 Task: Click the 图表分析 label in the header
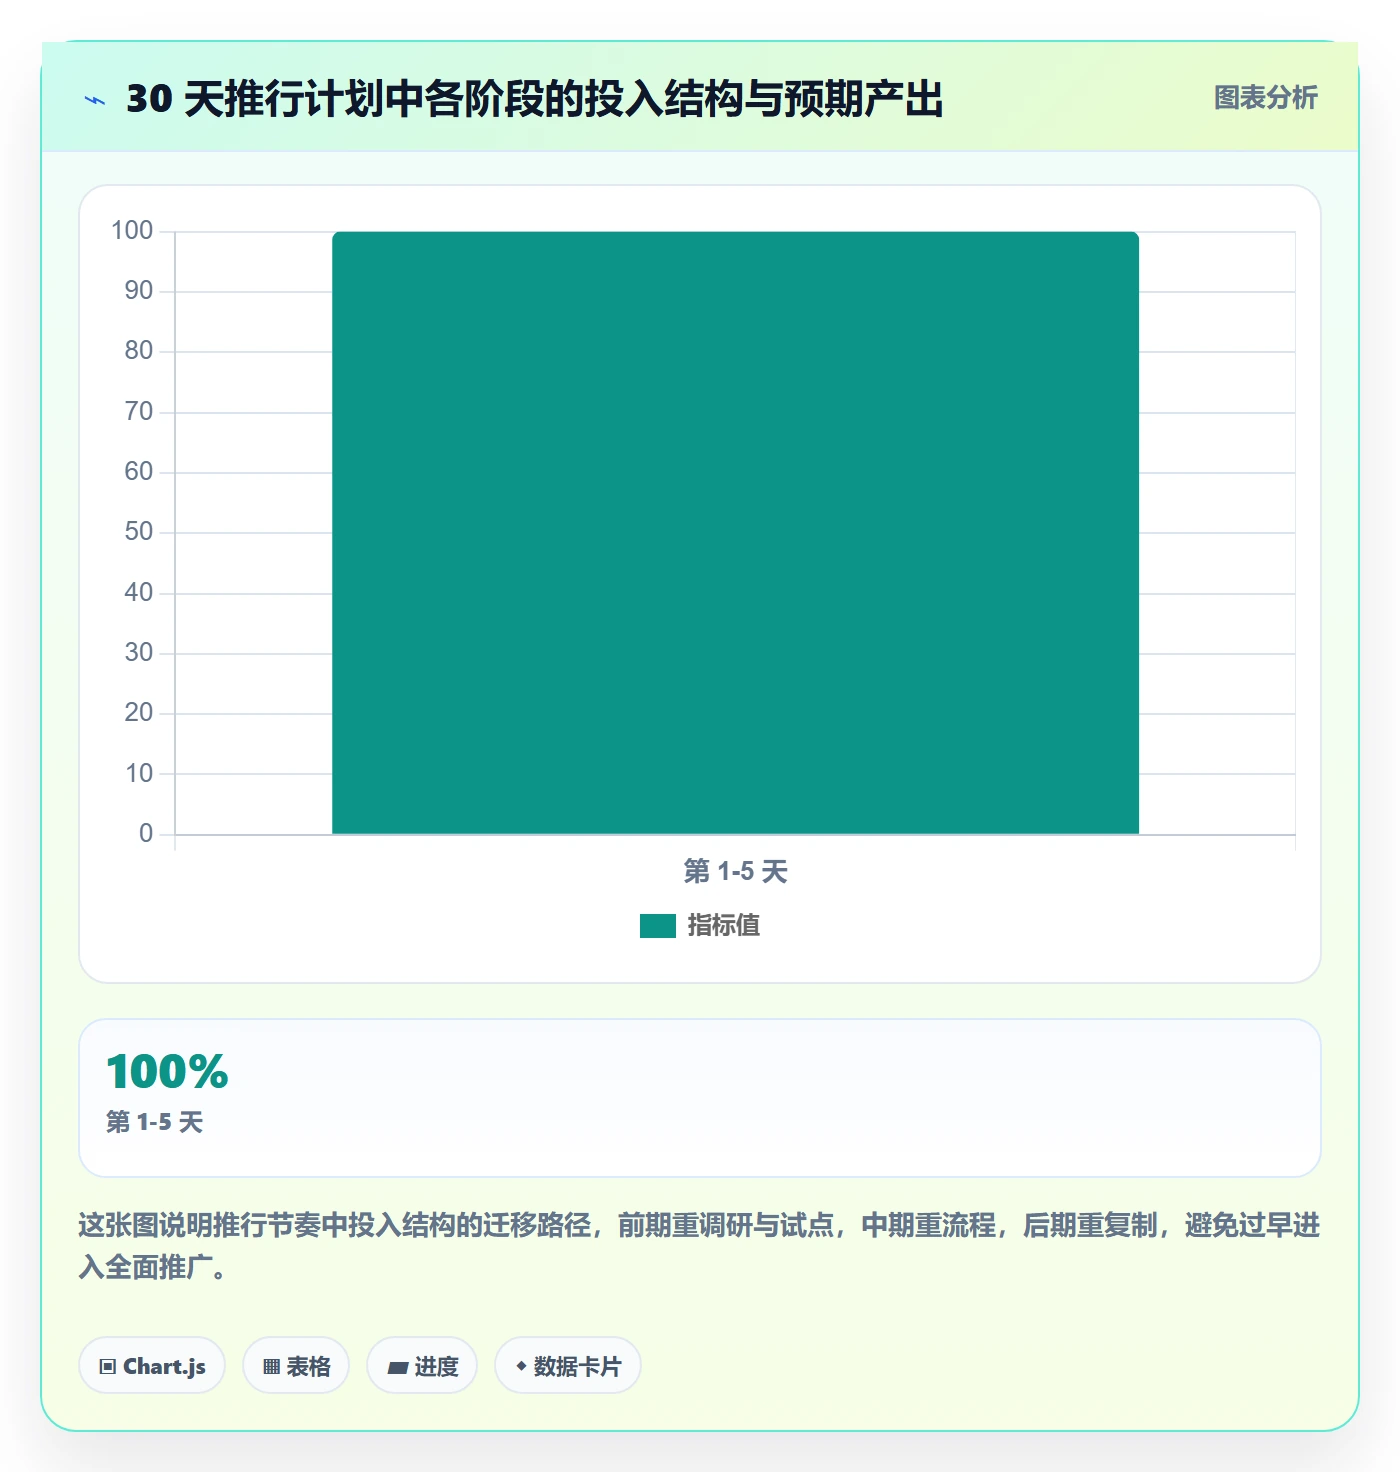click(1265, 98)
